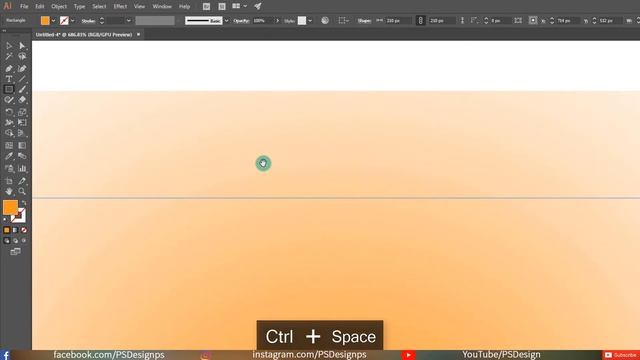Select the Eraser tool

pos(22,100)
